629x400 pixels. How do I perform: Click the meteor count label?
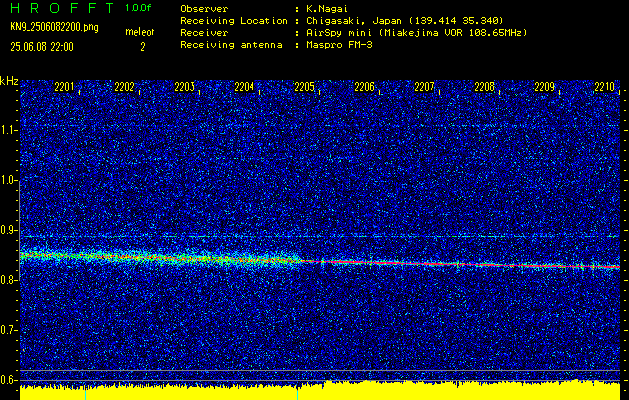point(140,32)
